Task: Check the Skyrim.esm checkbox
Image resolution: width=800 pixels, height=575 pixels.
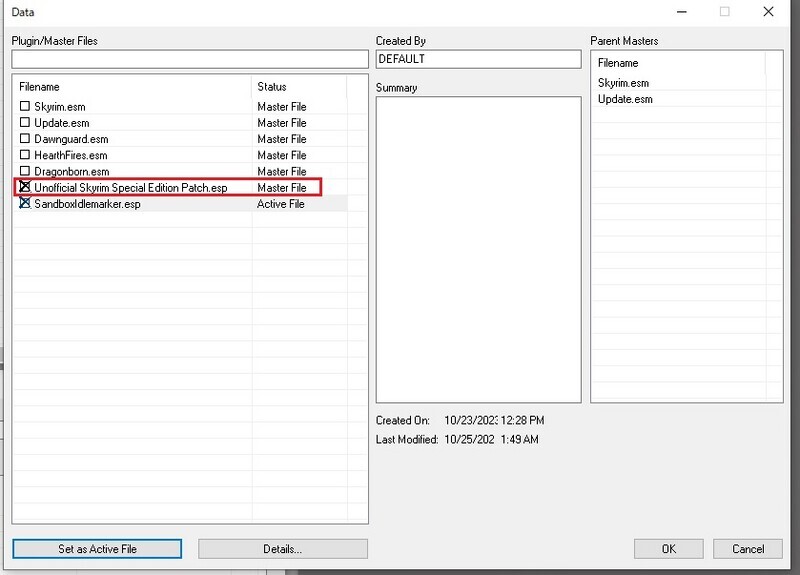Action: click(24, 106)
